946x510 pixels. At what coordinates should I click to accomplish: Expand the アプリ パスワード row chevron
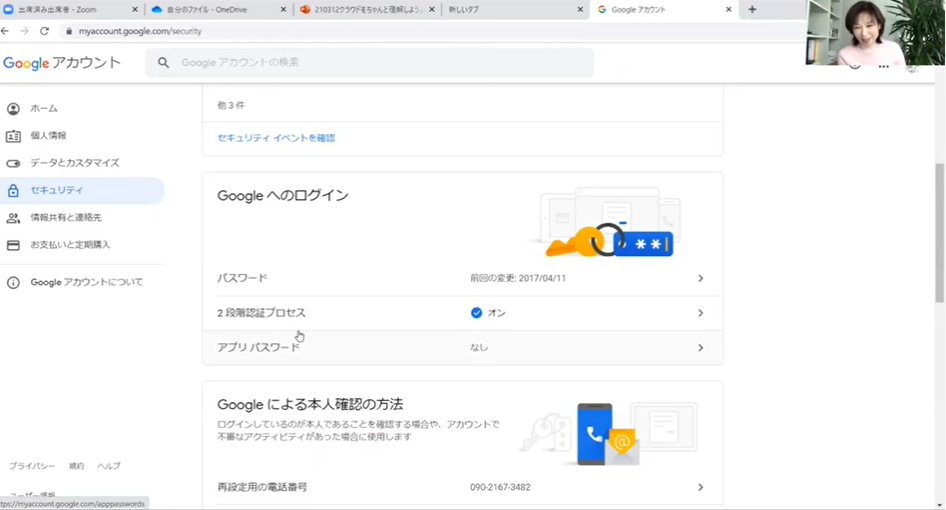[x=700, y=348]
